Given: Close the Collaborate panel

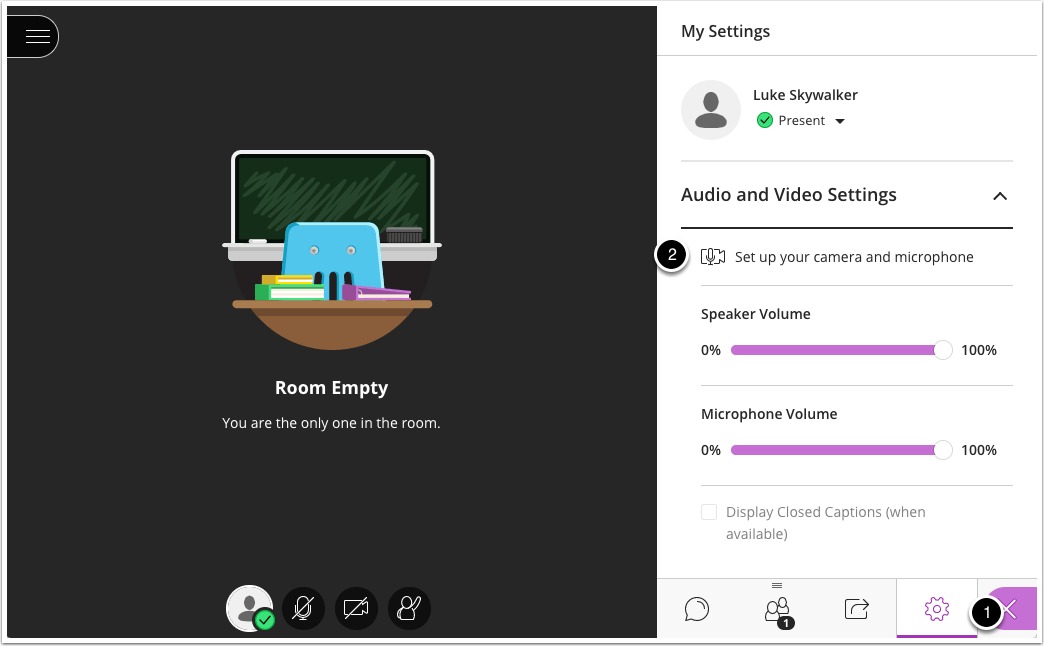Looking at the screenshot, I should click(1012, 608).
